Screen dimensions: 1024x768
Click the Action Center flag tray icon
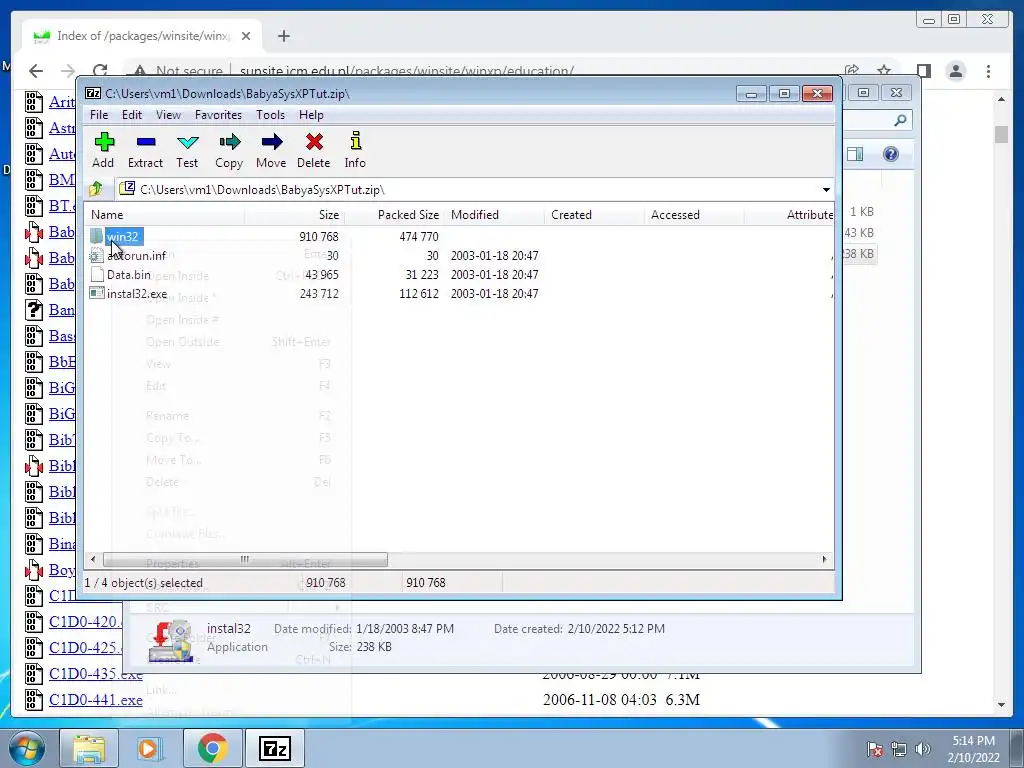(874, 749)
